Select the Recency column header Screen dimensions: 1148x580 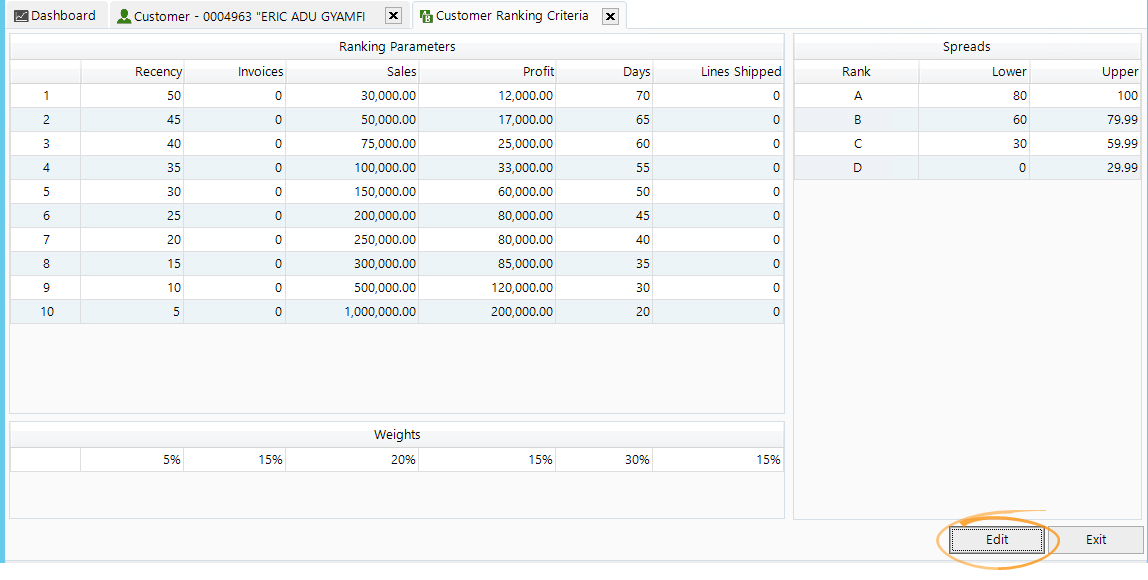(160, 71)
